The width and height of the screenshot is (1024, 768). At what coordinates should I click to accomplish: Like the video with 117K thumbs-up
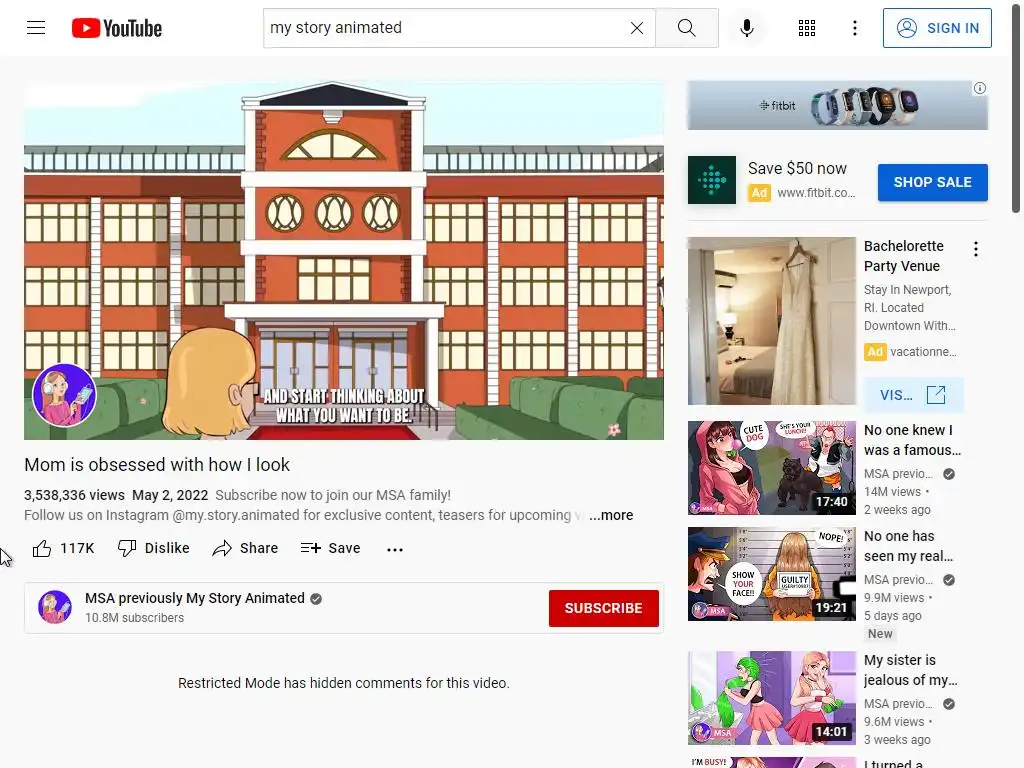point(64,548)
